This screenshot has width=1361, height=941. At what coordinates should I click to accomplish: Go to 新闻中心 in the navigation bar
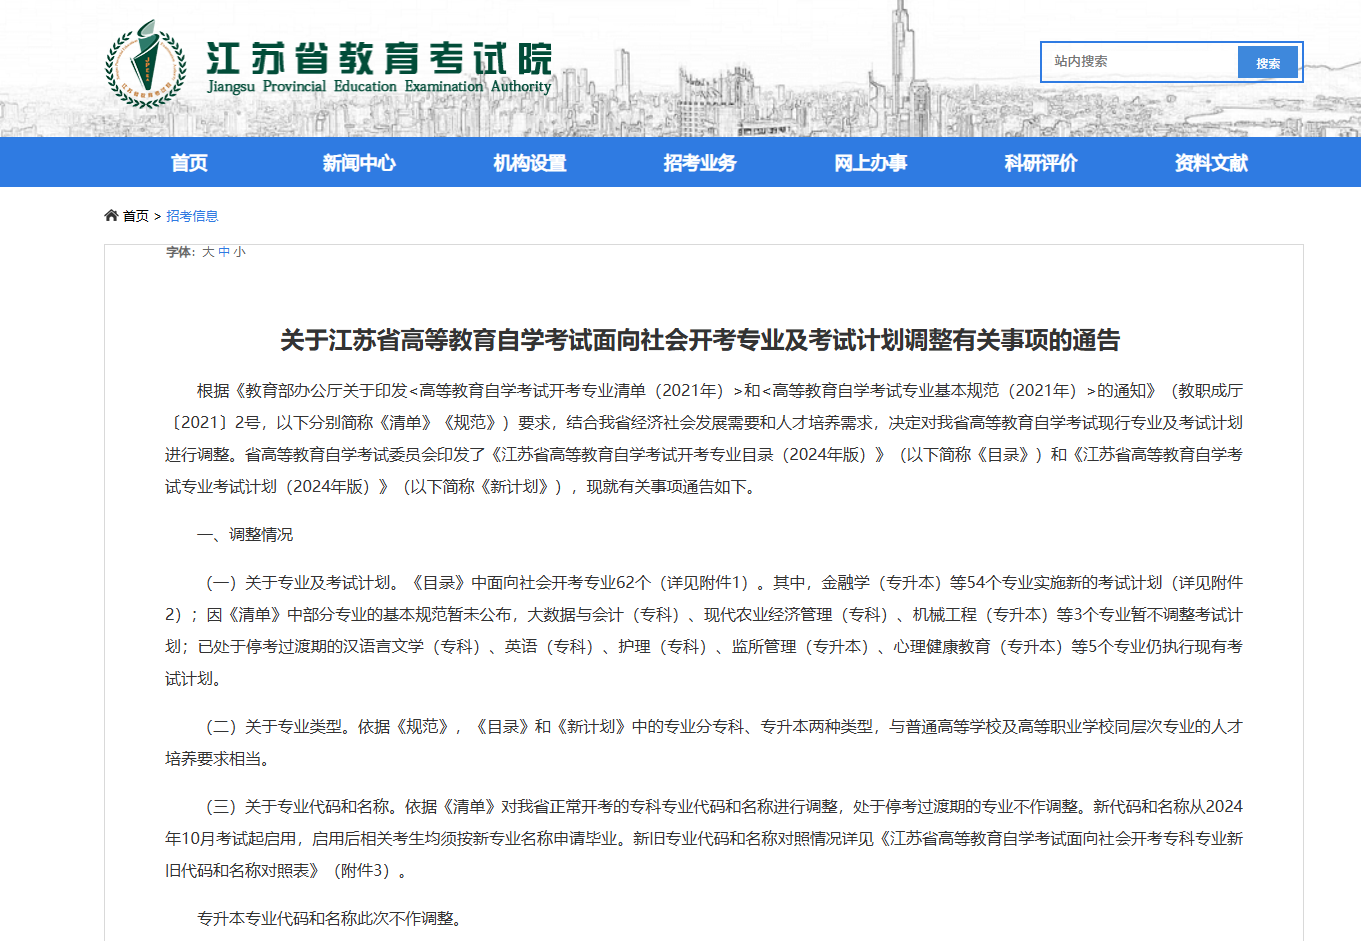pos(359,163)
